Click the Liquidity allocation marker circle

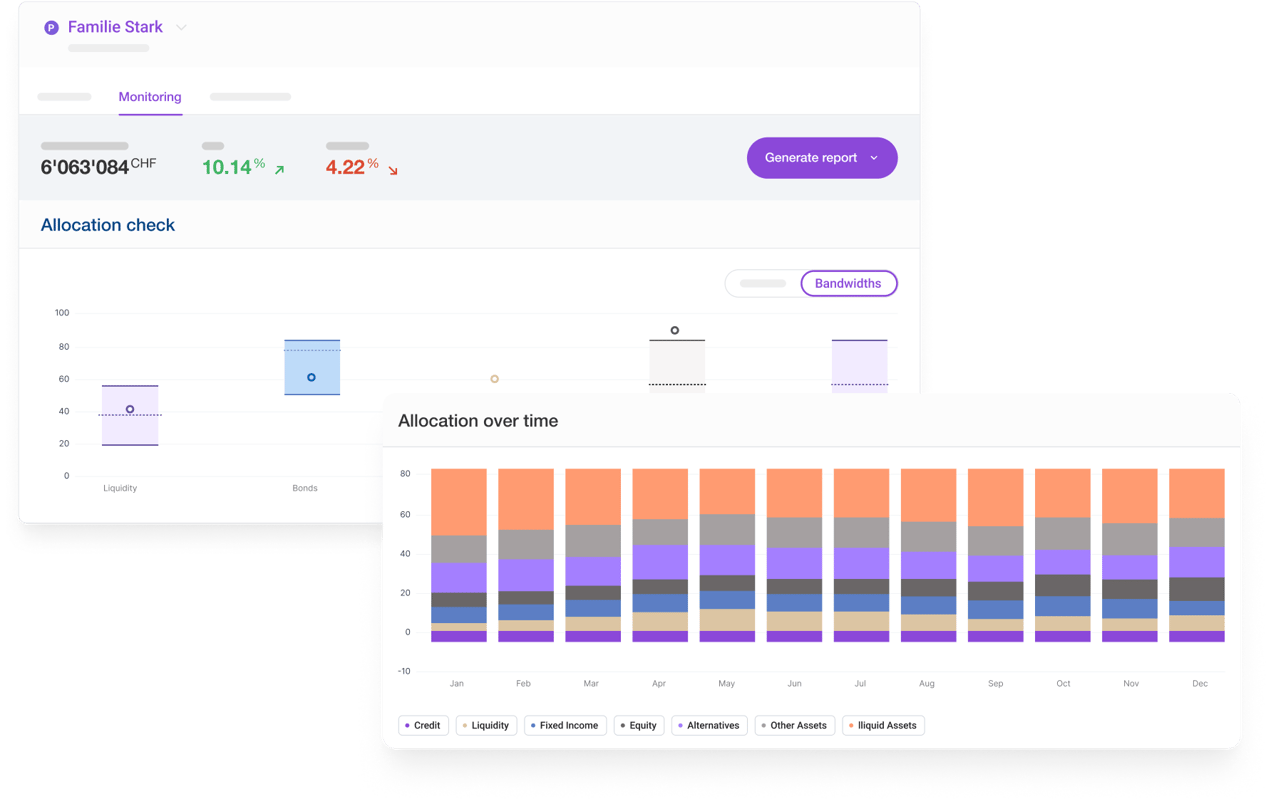(130, 409)
